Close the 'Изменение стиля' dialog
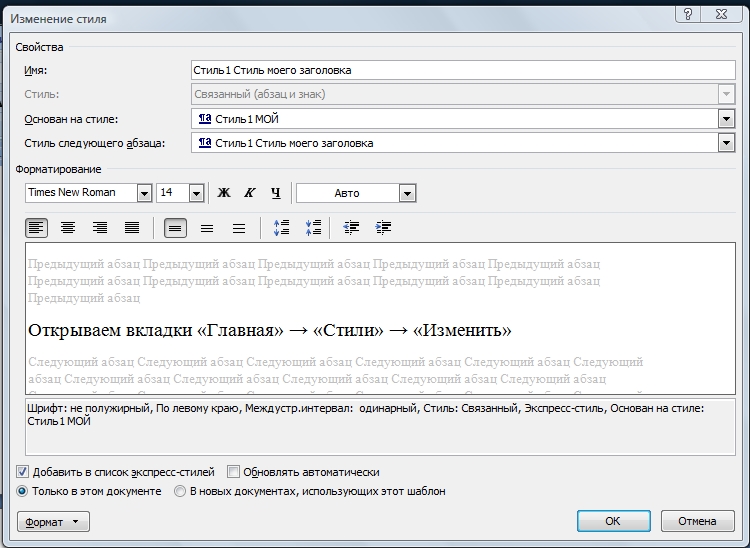Screen dimensions: 750x548 [x=721, y=14]
